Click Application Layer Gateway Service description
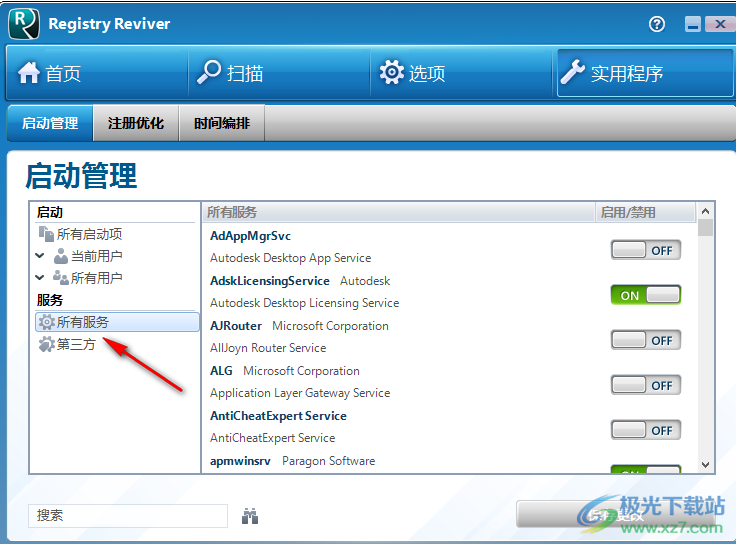Screen dimensions: 736x544 click(300, 393)
